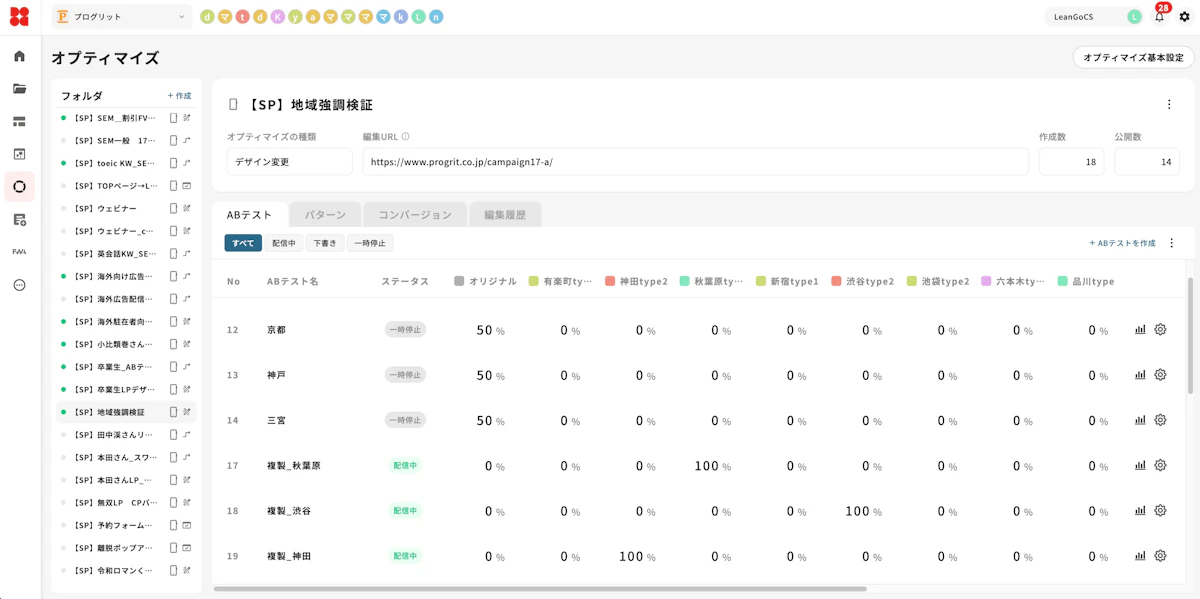The image size is (1200, 599).
Task: Filter AB tests by 一時停止
Action: [x=371, y=243]
